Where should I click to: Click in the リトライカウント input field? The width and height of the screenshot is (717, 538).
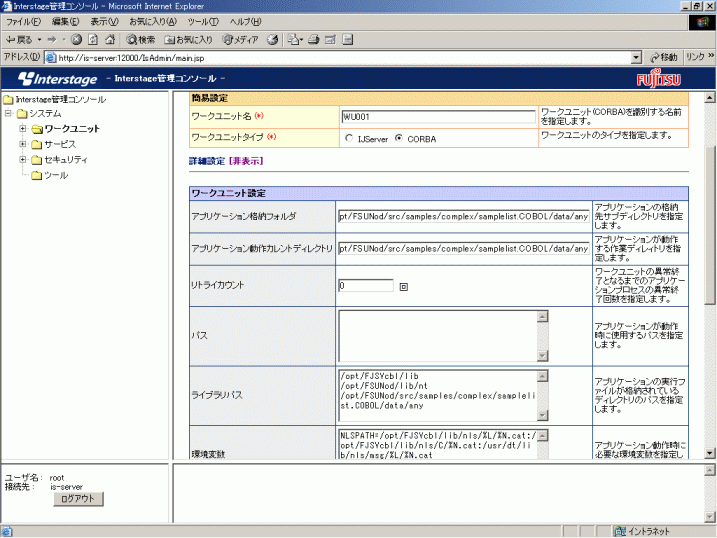click(x=366, y=286)
